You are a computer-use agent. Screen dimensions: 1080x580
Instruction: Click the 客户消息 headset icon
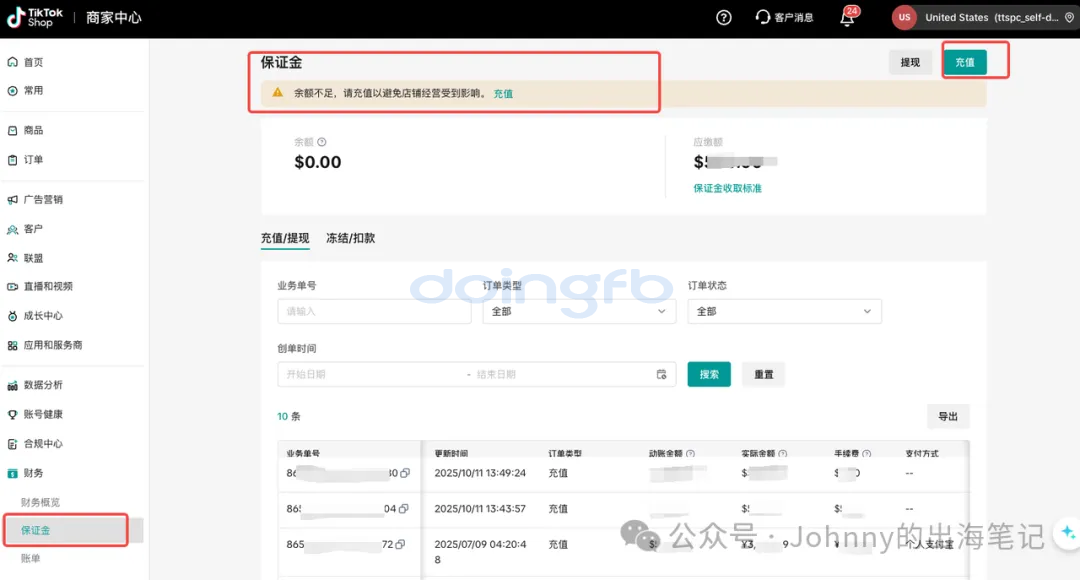coord(763,17)
